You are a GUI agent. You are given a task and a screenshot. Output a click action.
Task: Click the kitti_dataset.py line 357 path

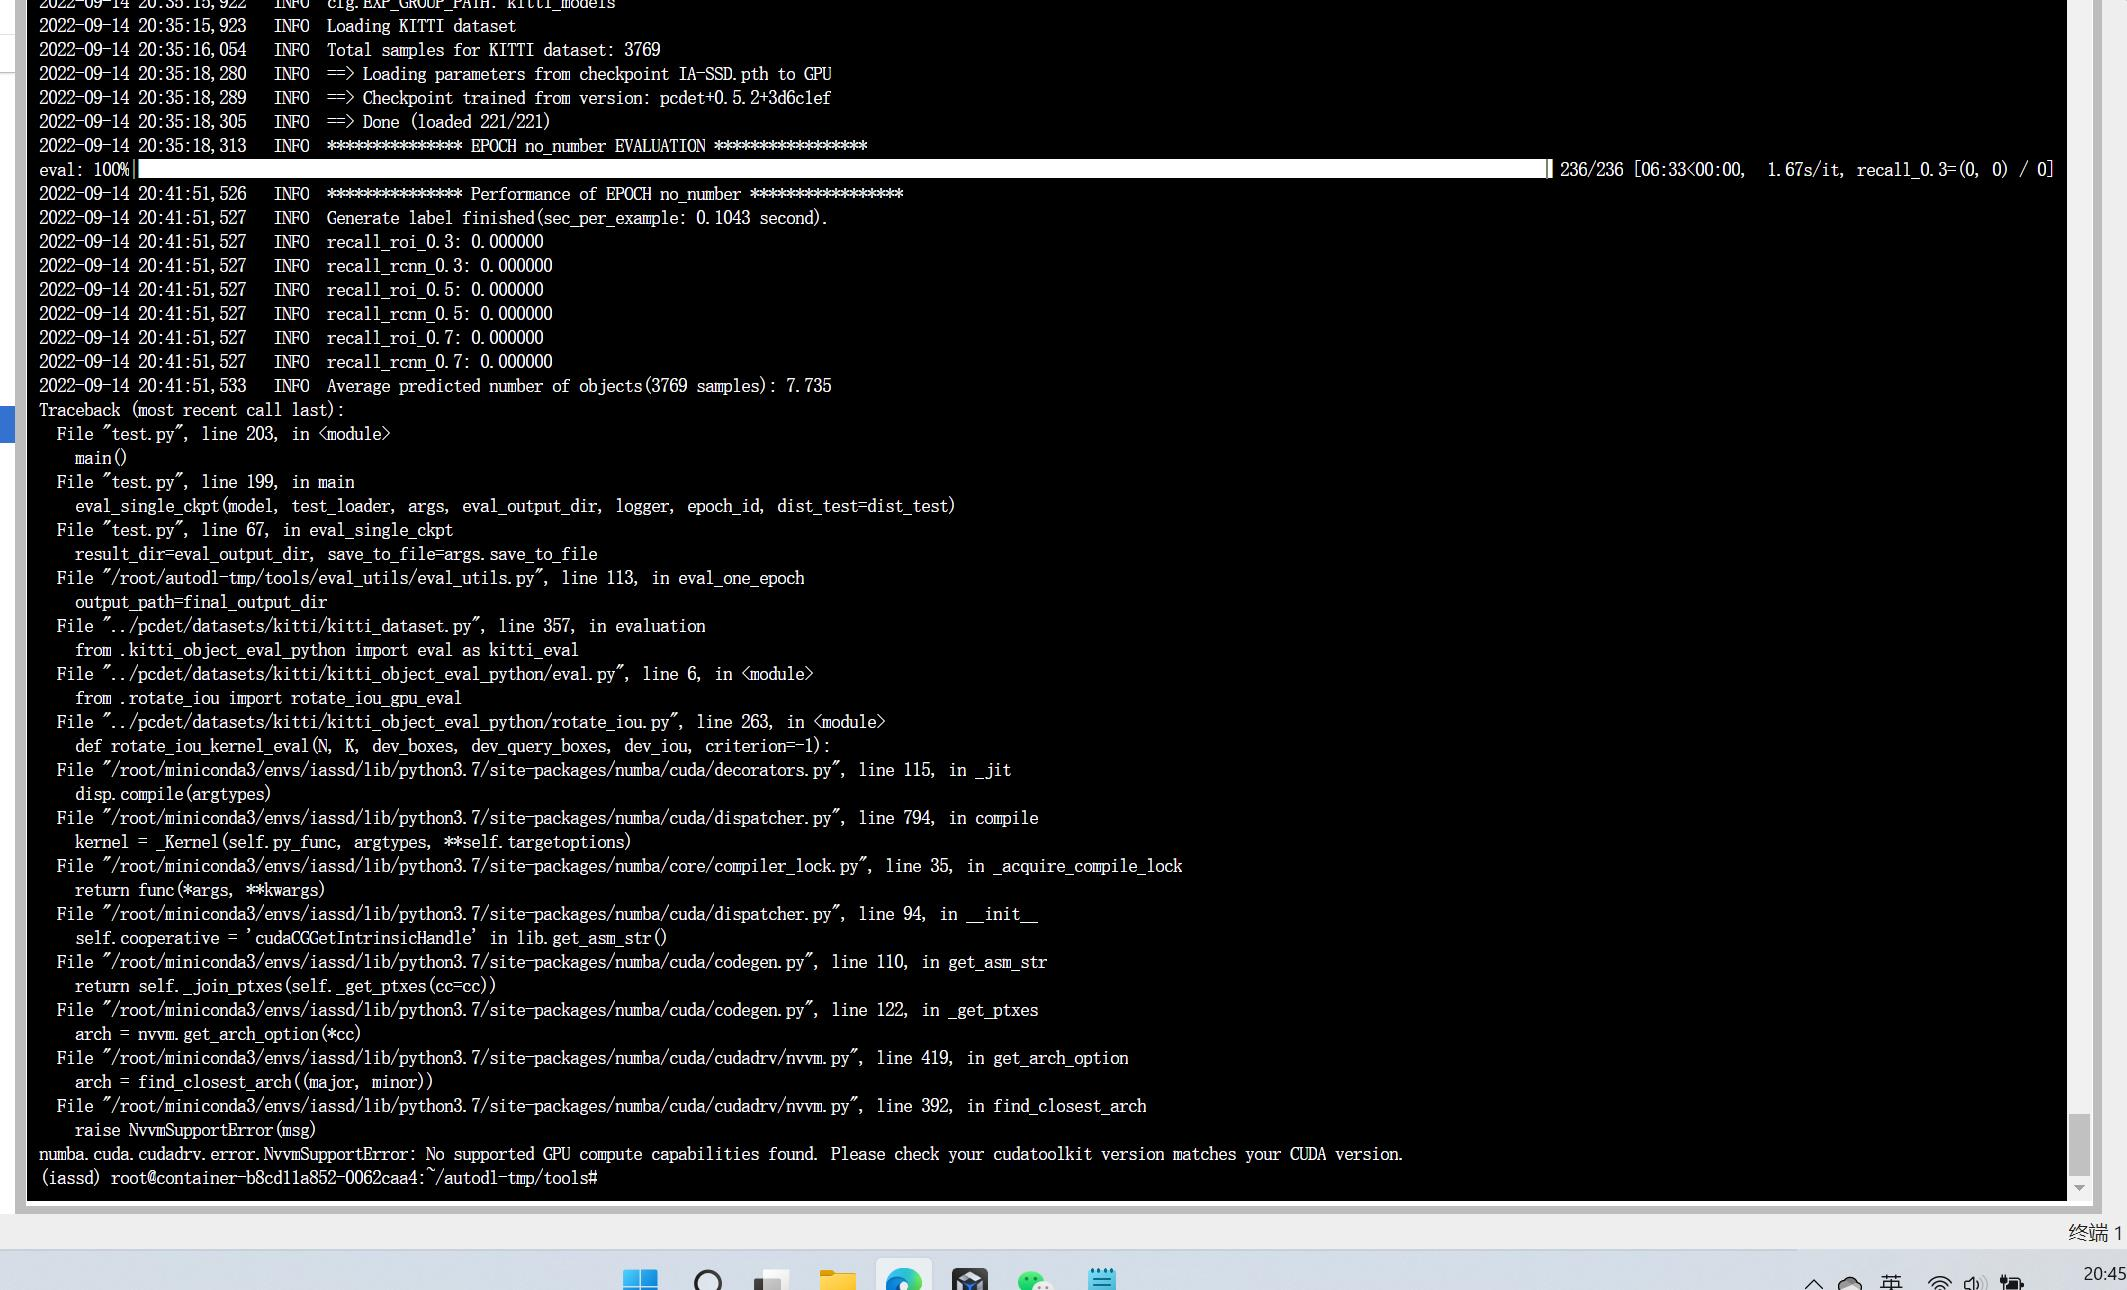[x=381, y=626]
